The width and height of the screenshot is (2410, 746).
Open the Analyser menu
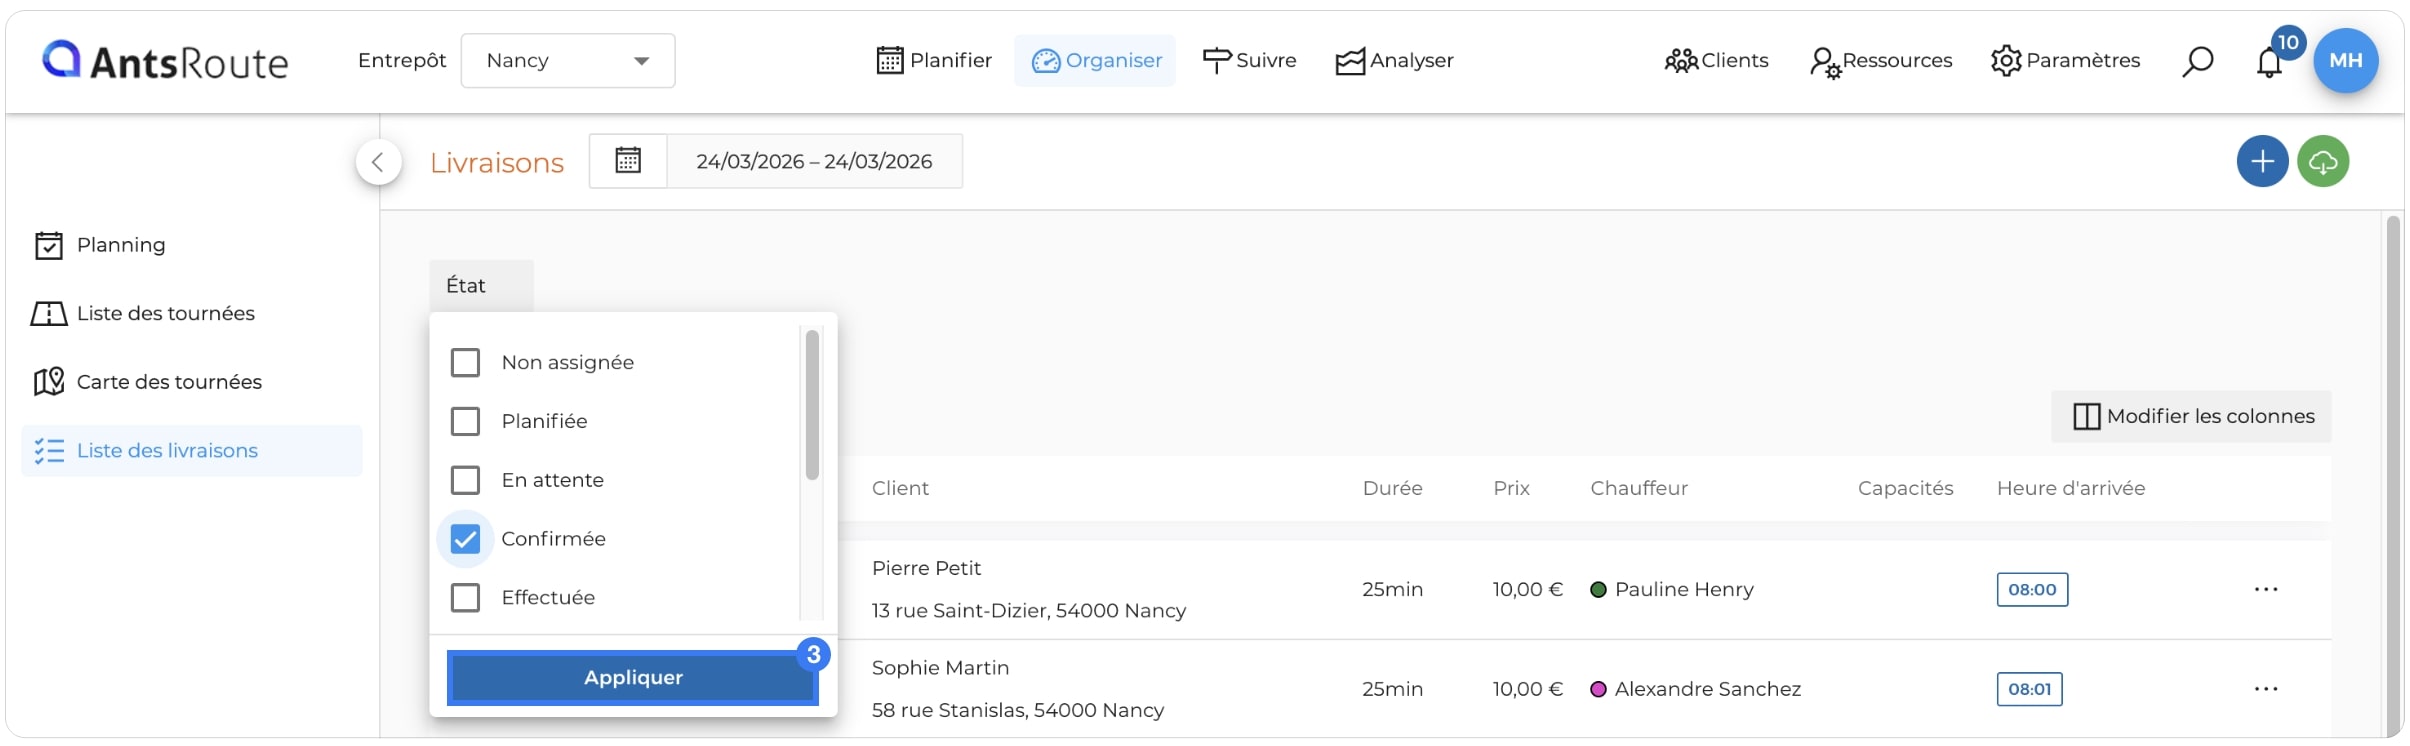click(x=1395, y=61)
